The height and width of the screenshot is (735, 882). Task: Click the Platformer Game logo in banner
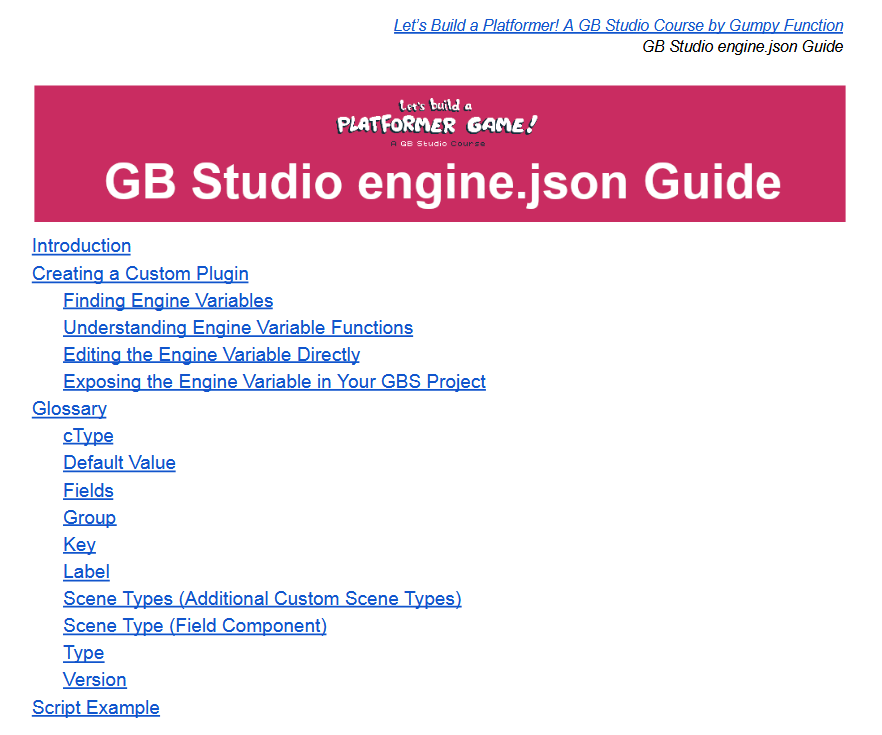(x=438, y=123)
